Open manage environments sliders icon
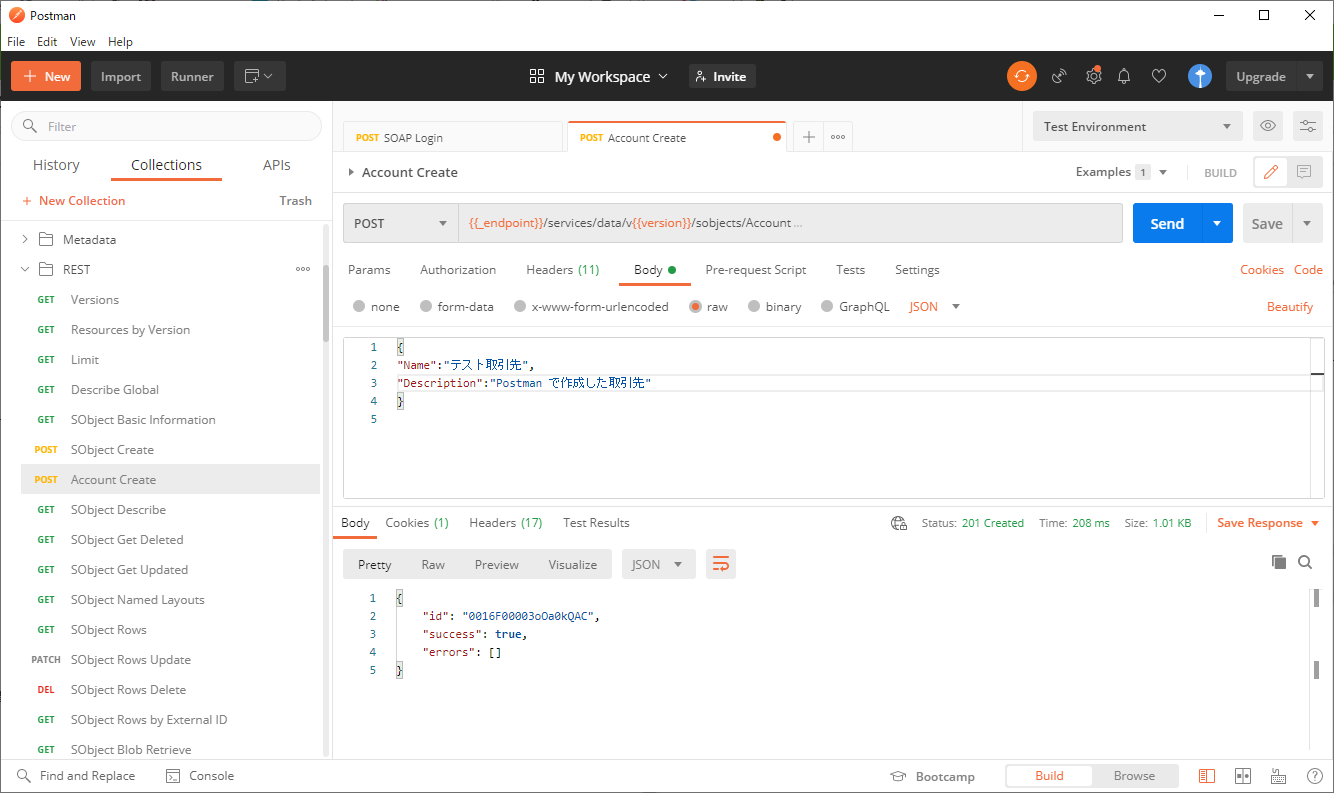The image size is (1334, 793). 1307,126
